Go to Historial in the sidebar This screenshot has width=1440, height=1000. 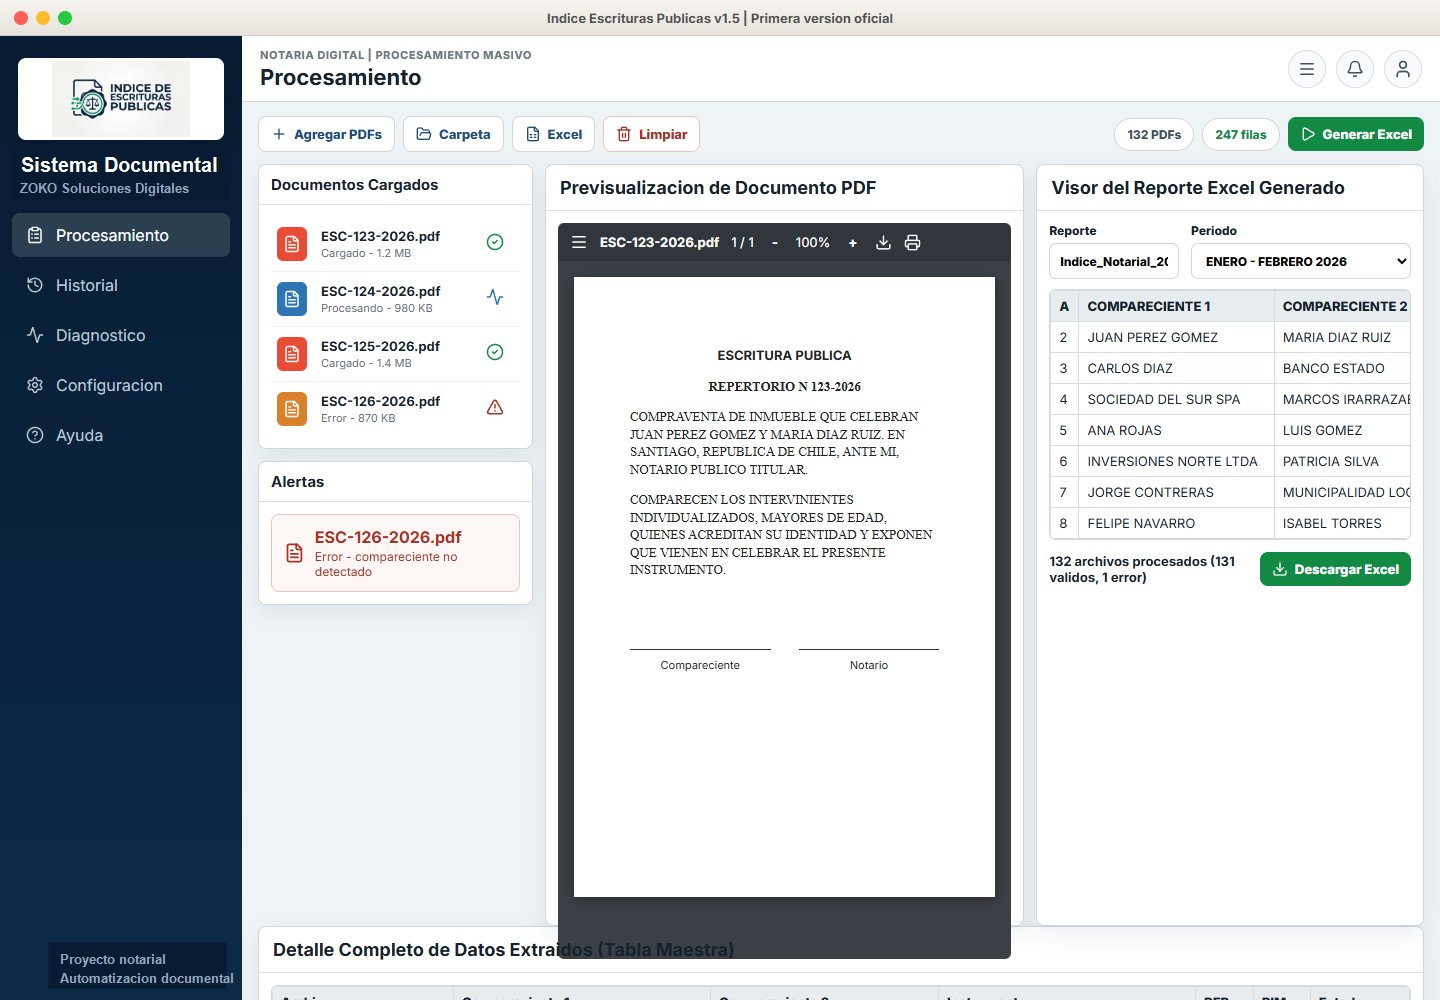121,285
